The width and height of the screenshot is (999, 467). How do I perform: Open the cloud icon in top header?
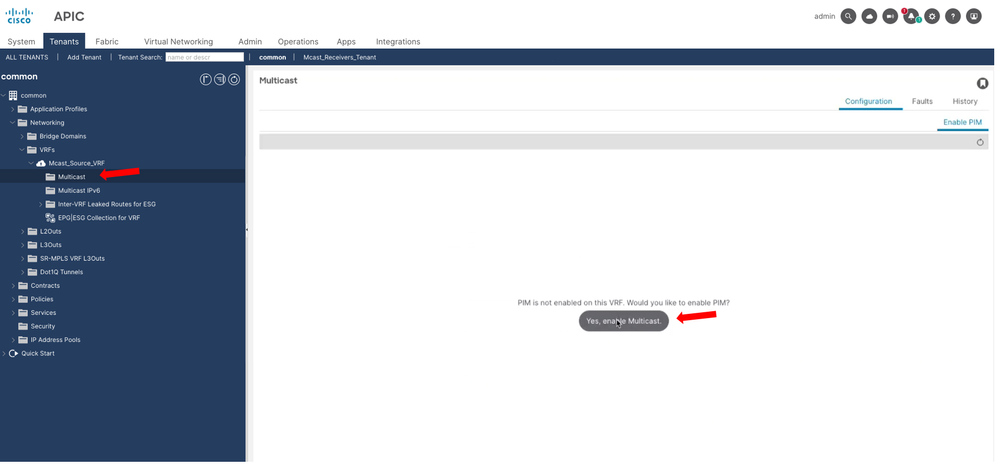click(x=869, y=17)
